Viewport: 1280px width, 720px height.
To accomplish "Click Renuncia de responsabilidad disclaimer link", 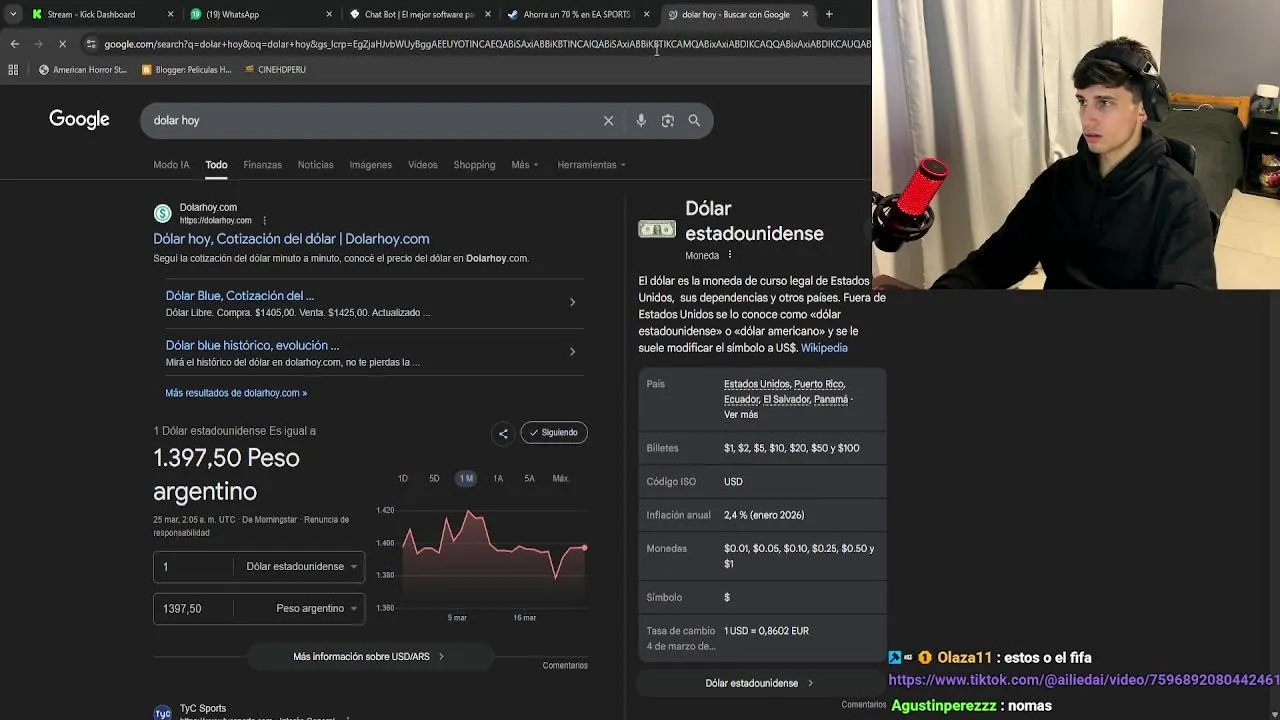I will pos(251,527).
